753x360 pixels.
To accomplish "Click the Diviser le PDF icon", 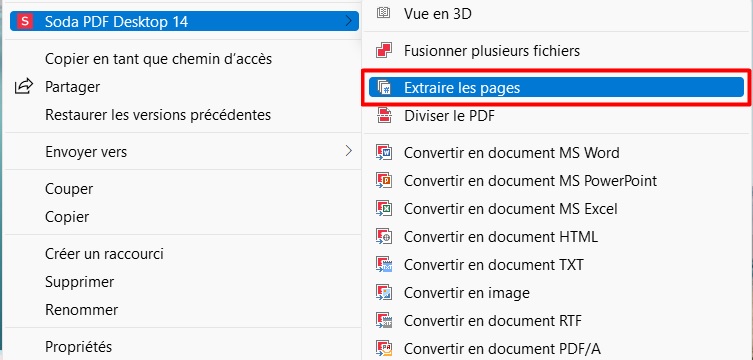I will (384, 116).
